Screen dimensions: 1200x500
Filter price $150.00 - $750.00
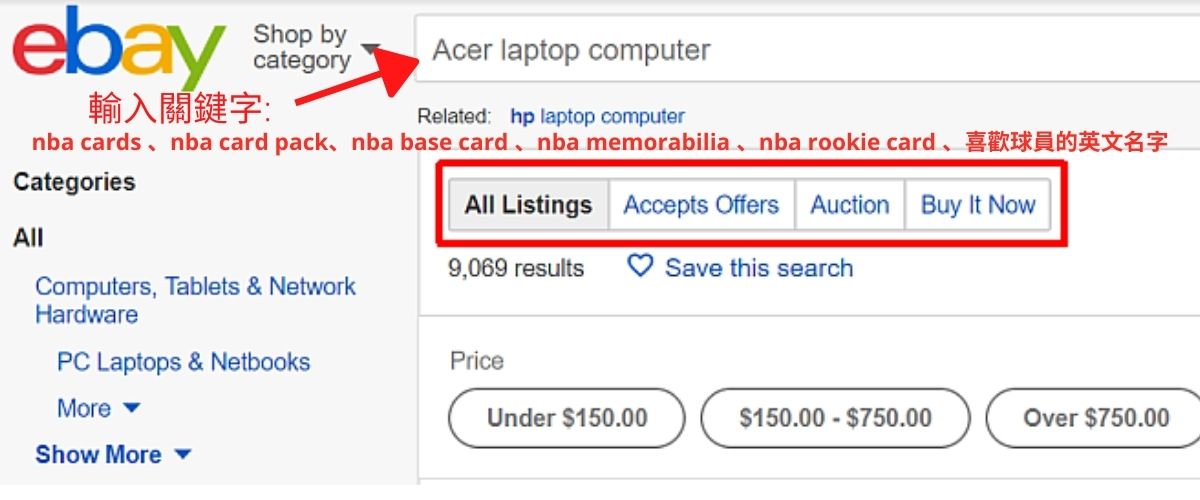(835, 417)
